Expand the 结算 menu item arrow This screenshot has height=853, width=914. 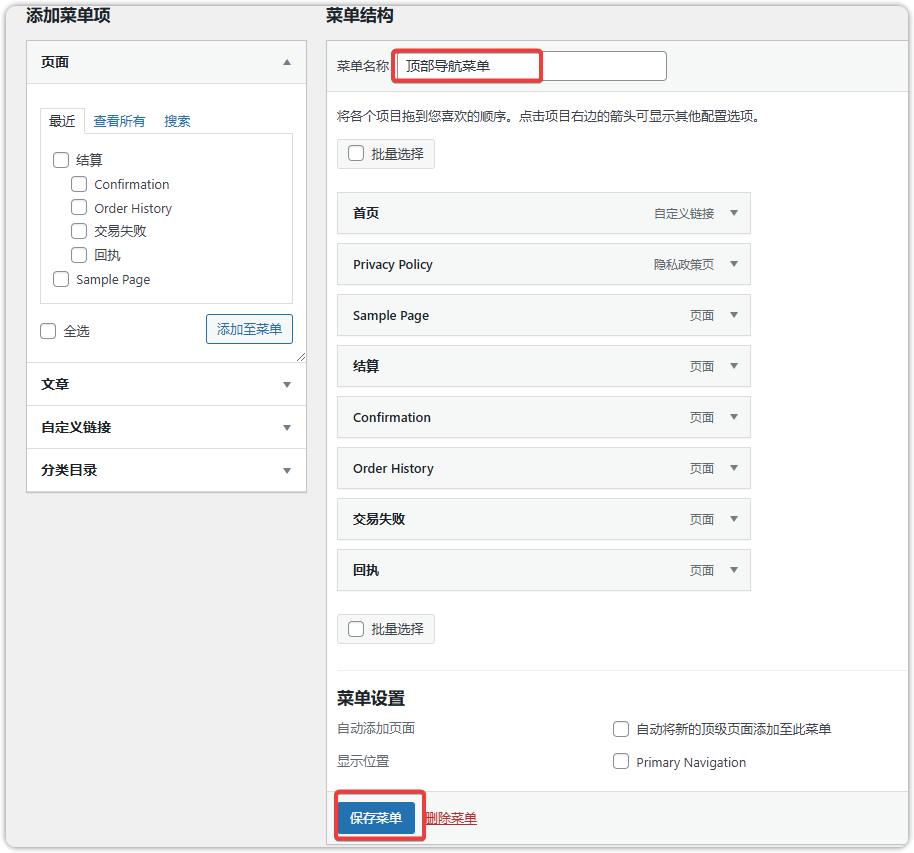[x=734, y=366]
